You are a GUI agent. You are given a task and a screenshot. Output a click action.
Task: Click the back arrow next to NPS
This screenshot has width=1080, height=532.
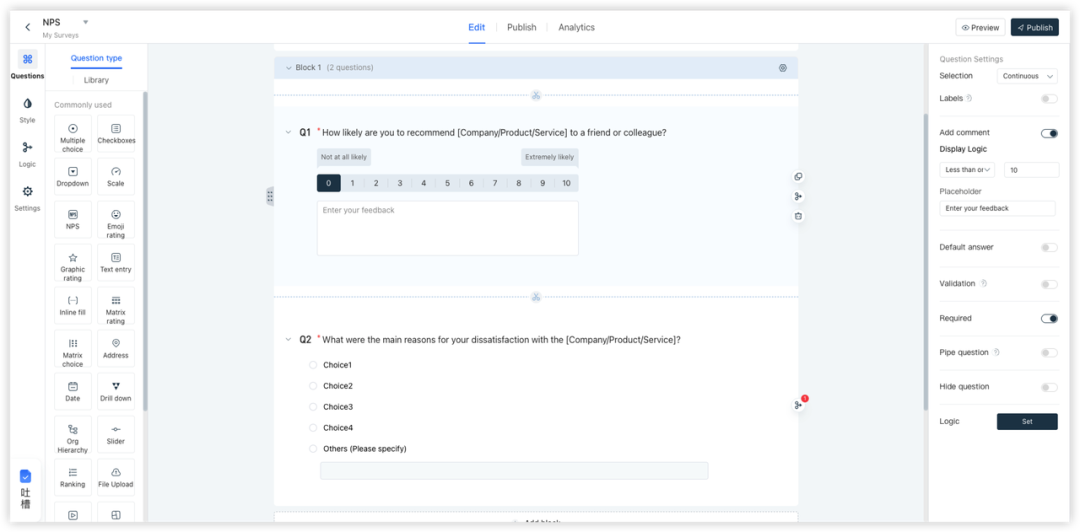coord(27,27)
